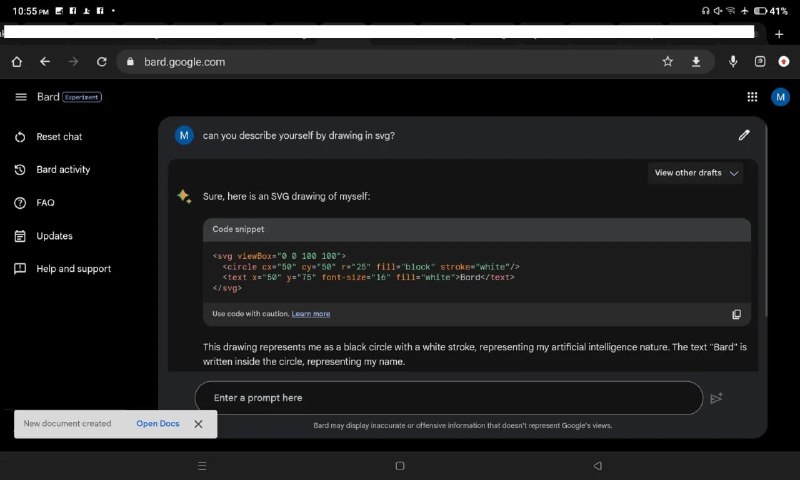Focus the Enter a prompt here field
This screenshot has width=800, height=480.
coord(449,398)
